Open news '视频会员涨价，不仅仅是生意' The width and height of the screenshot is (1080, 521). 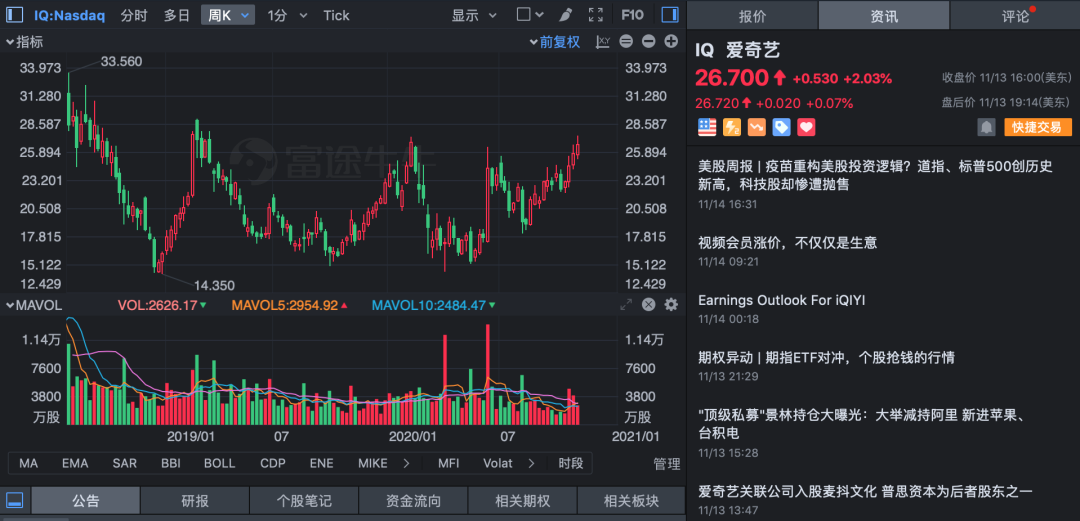coord(787,243)
